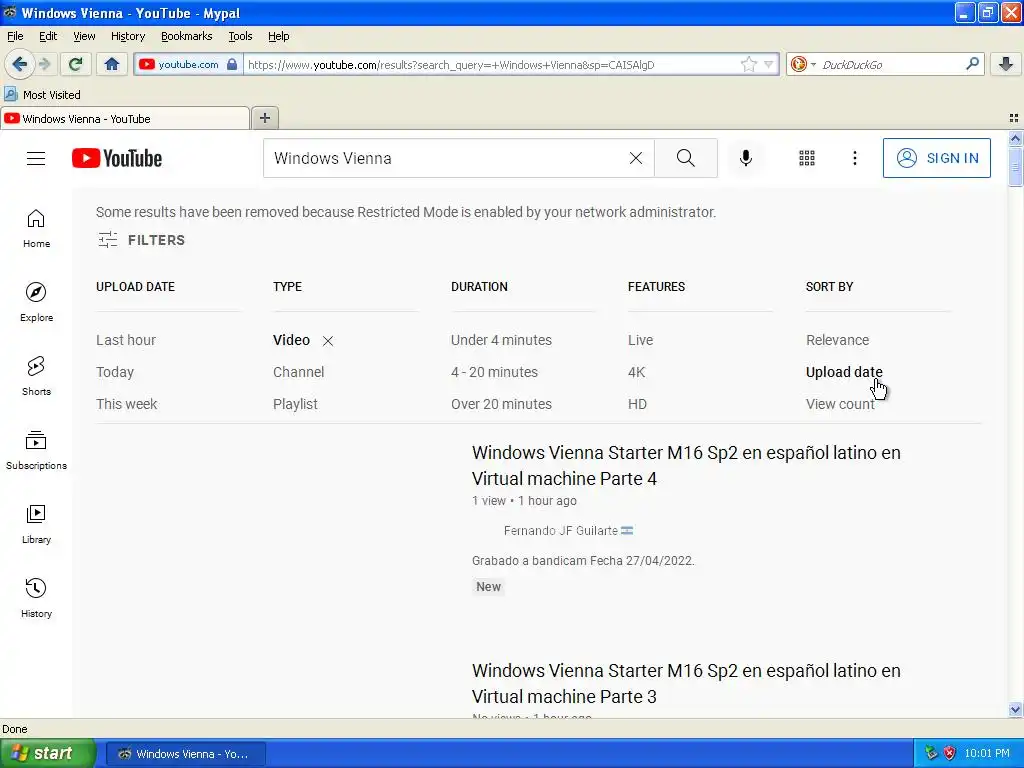Open Library in the sidebar
The height and width of the screenshot is (768, 1024).
(x=36, y=524)
